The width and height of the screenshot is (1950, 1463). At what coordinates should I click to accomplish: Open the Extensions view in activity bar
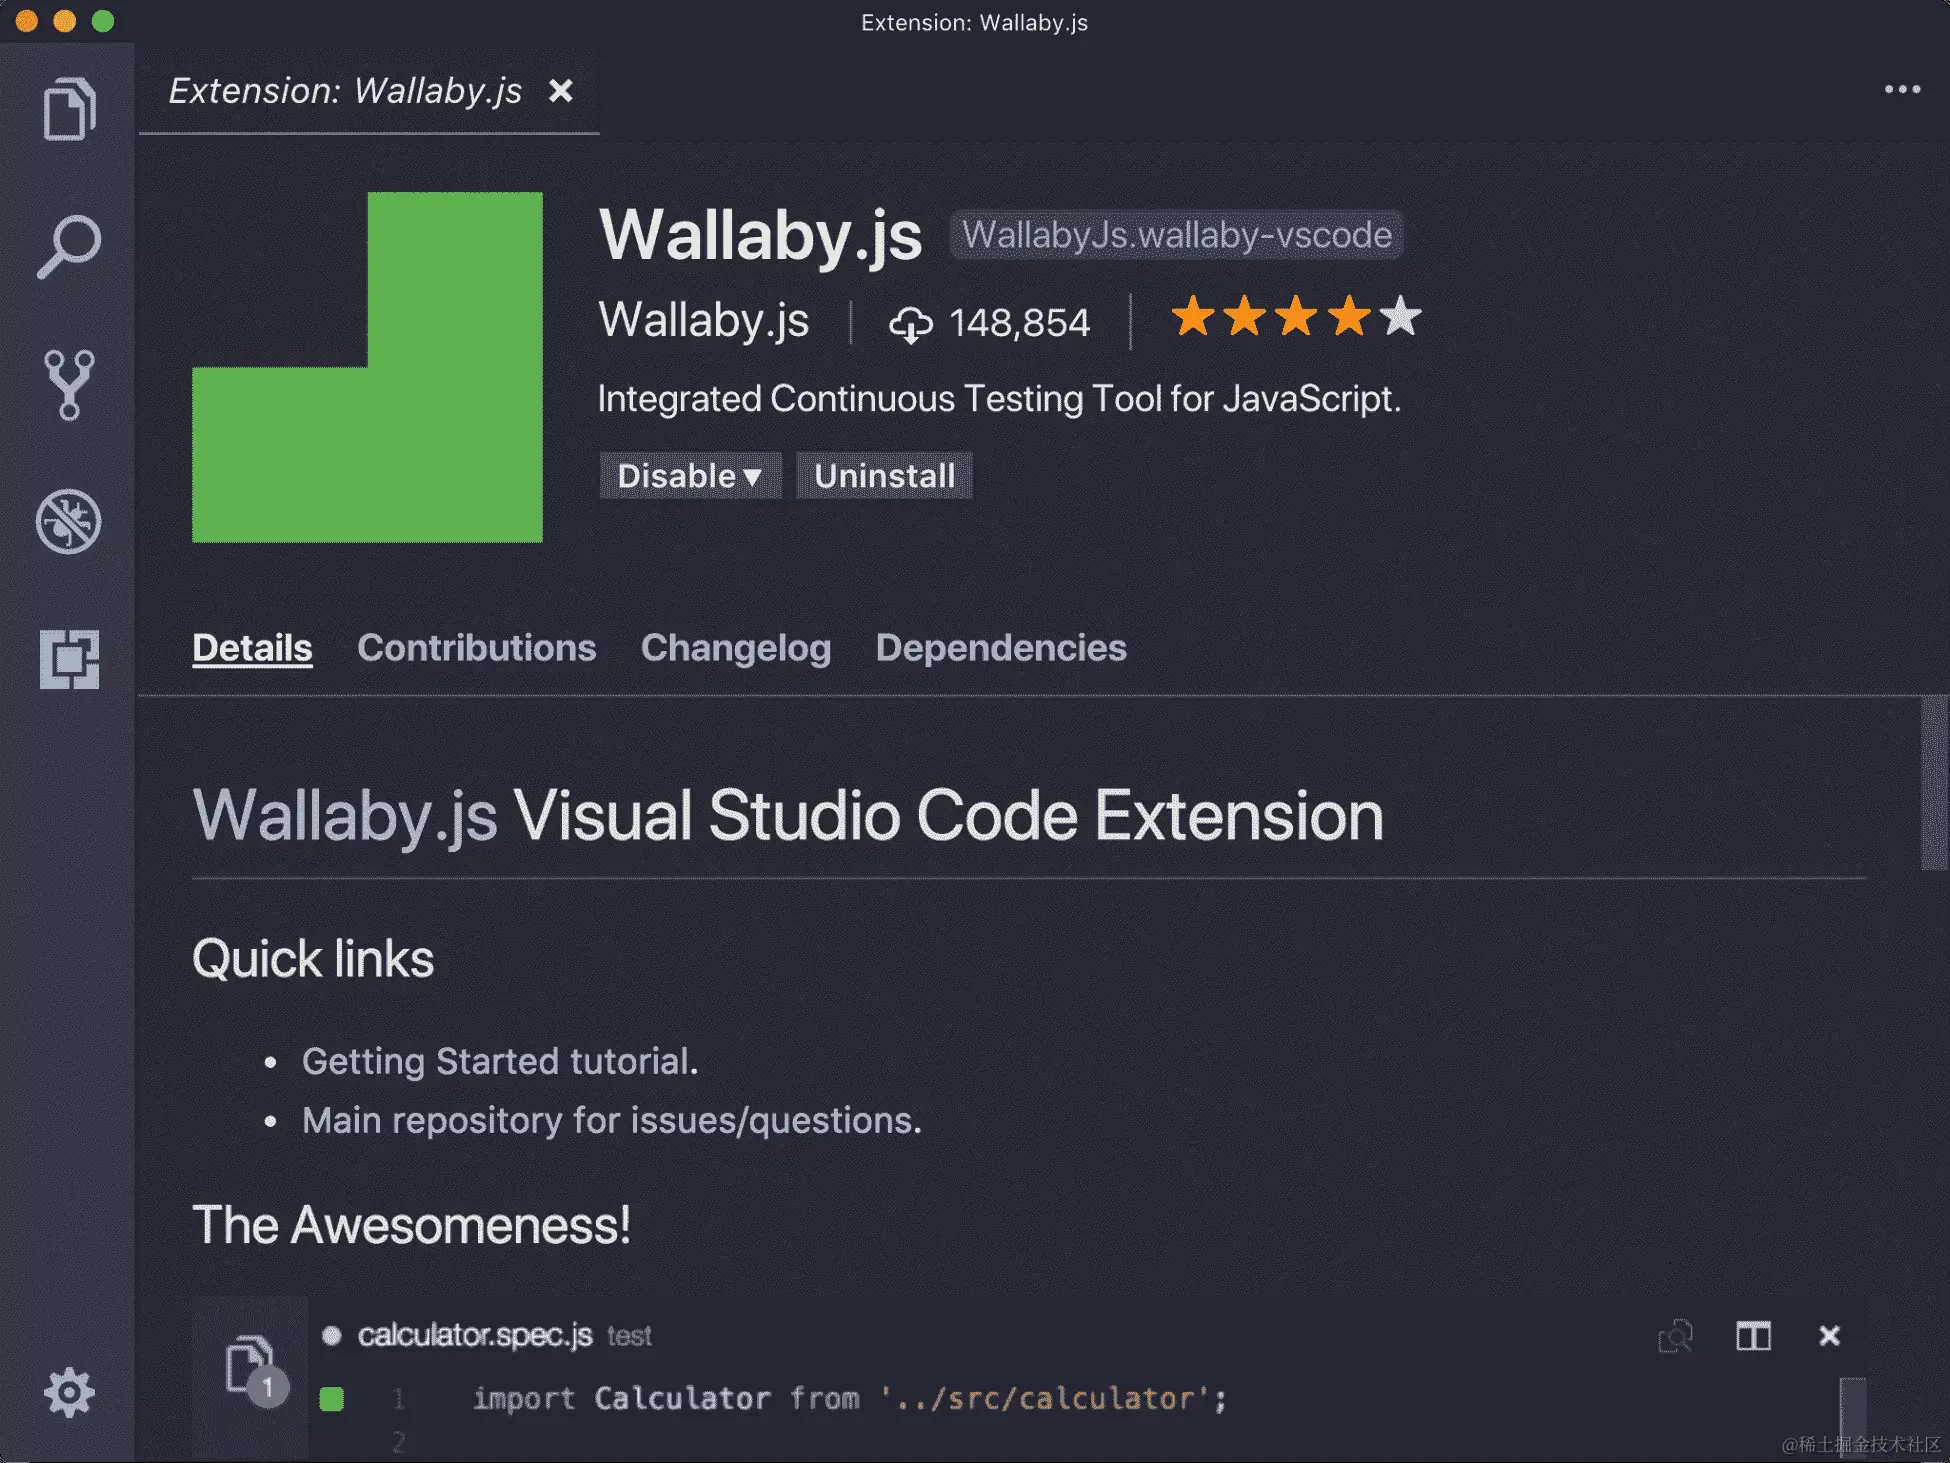(x=69, y=659)
